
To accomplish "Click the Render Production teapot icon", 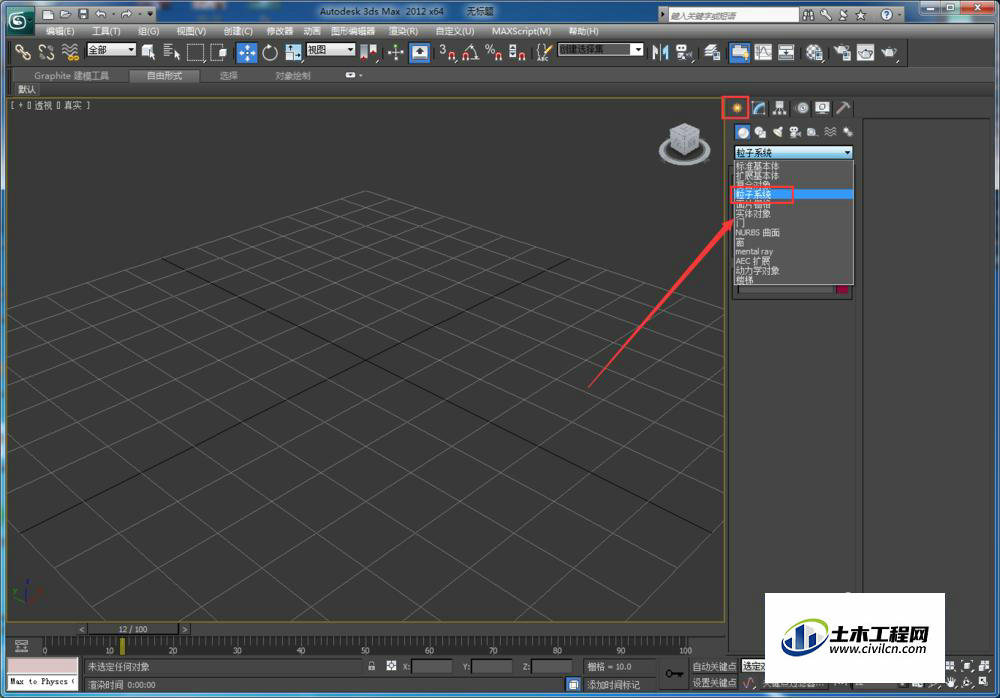I will pyautogui.click(x=889, y=52).
